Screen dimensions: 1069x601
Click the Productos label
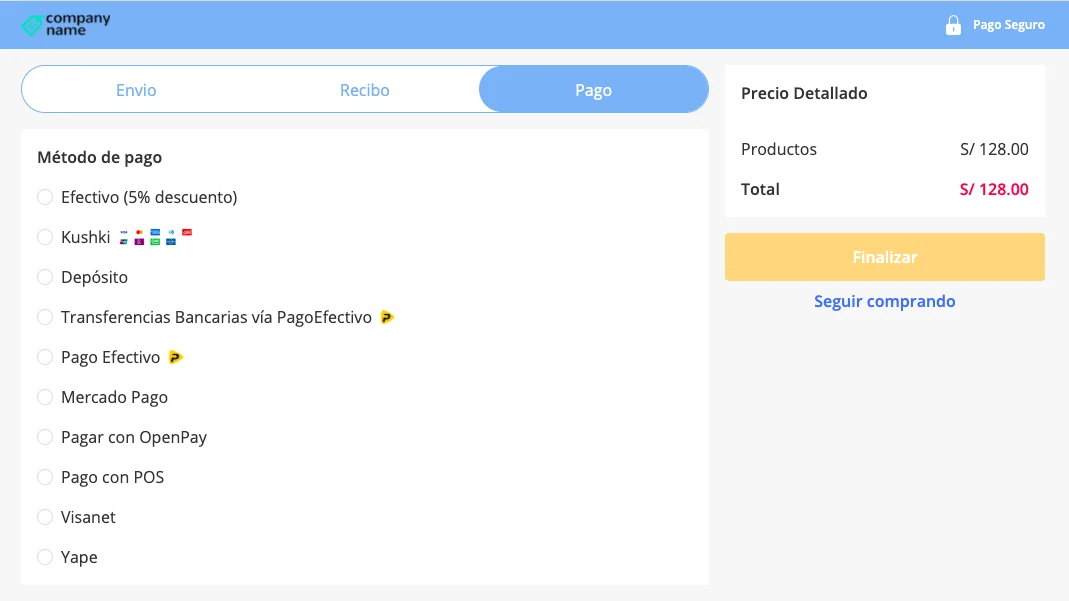pyautogui.click(x=779, y=149)
